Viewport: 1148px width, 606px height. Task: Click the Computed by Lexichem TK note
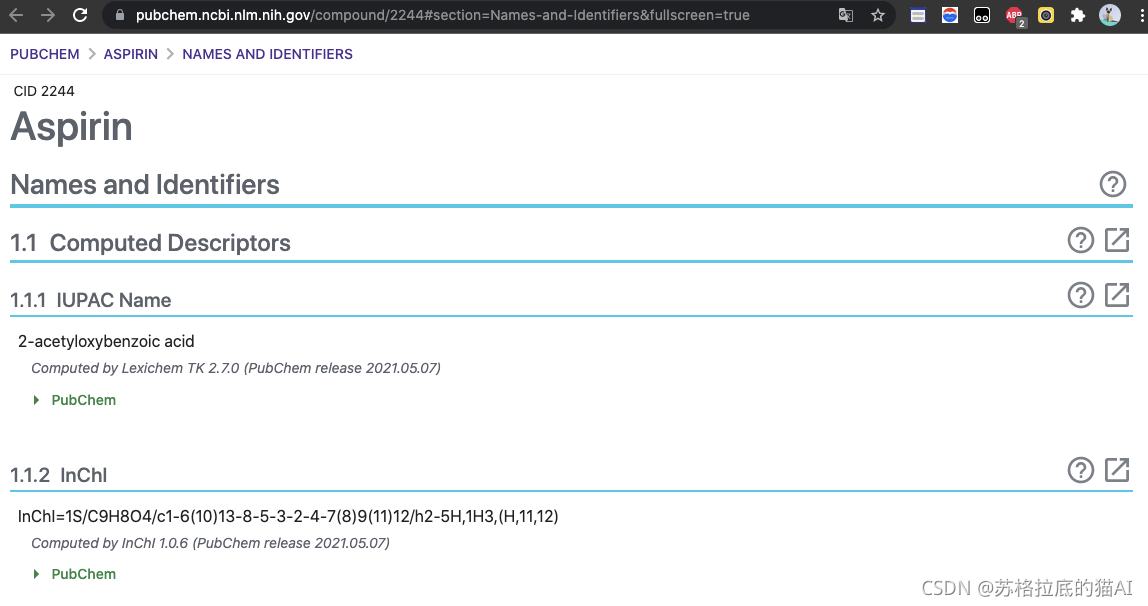[236, 368]
